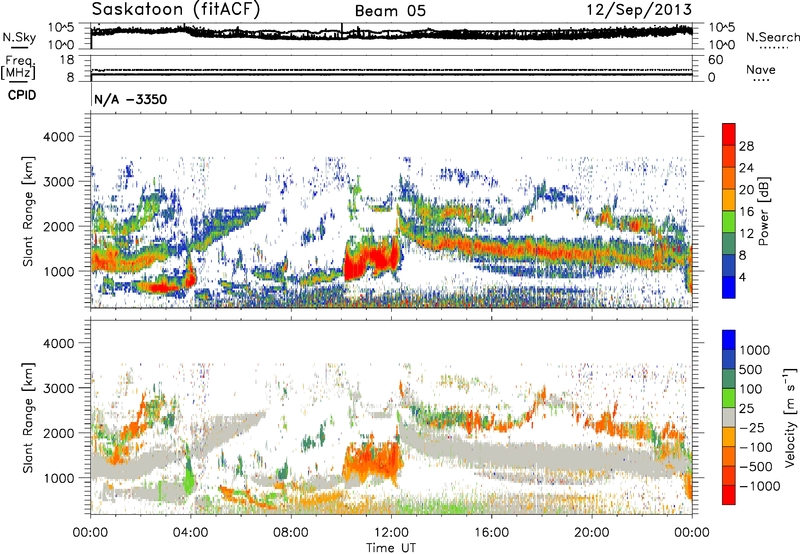
Task: Click the Velocity [m s-1] colorbar label
Action: 790,417
